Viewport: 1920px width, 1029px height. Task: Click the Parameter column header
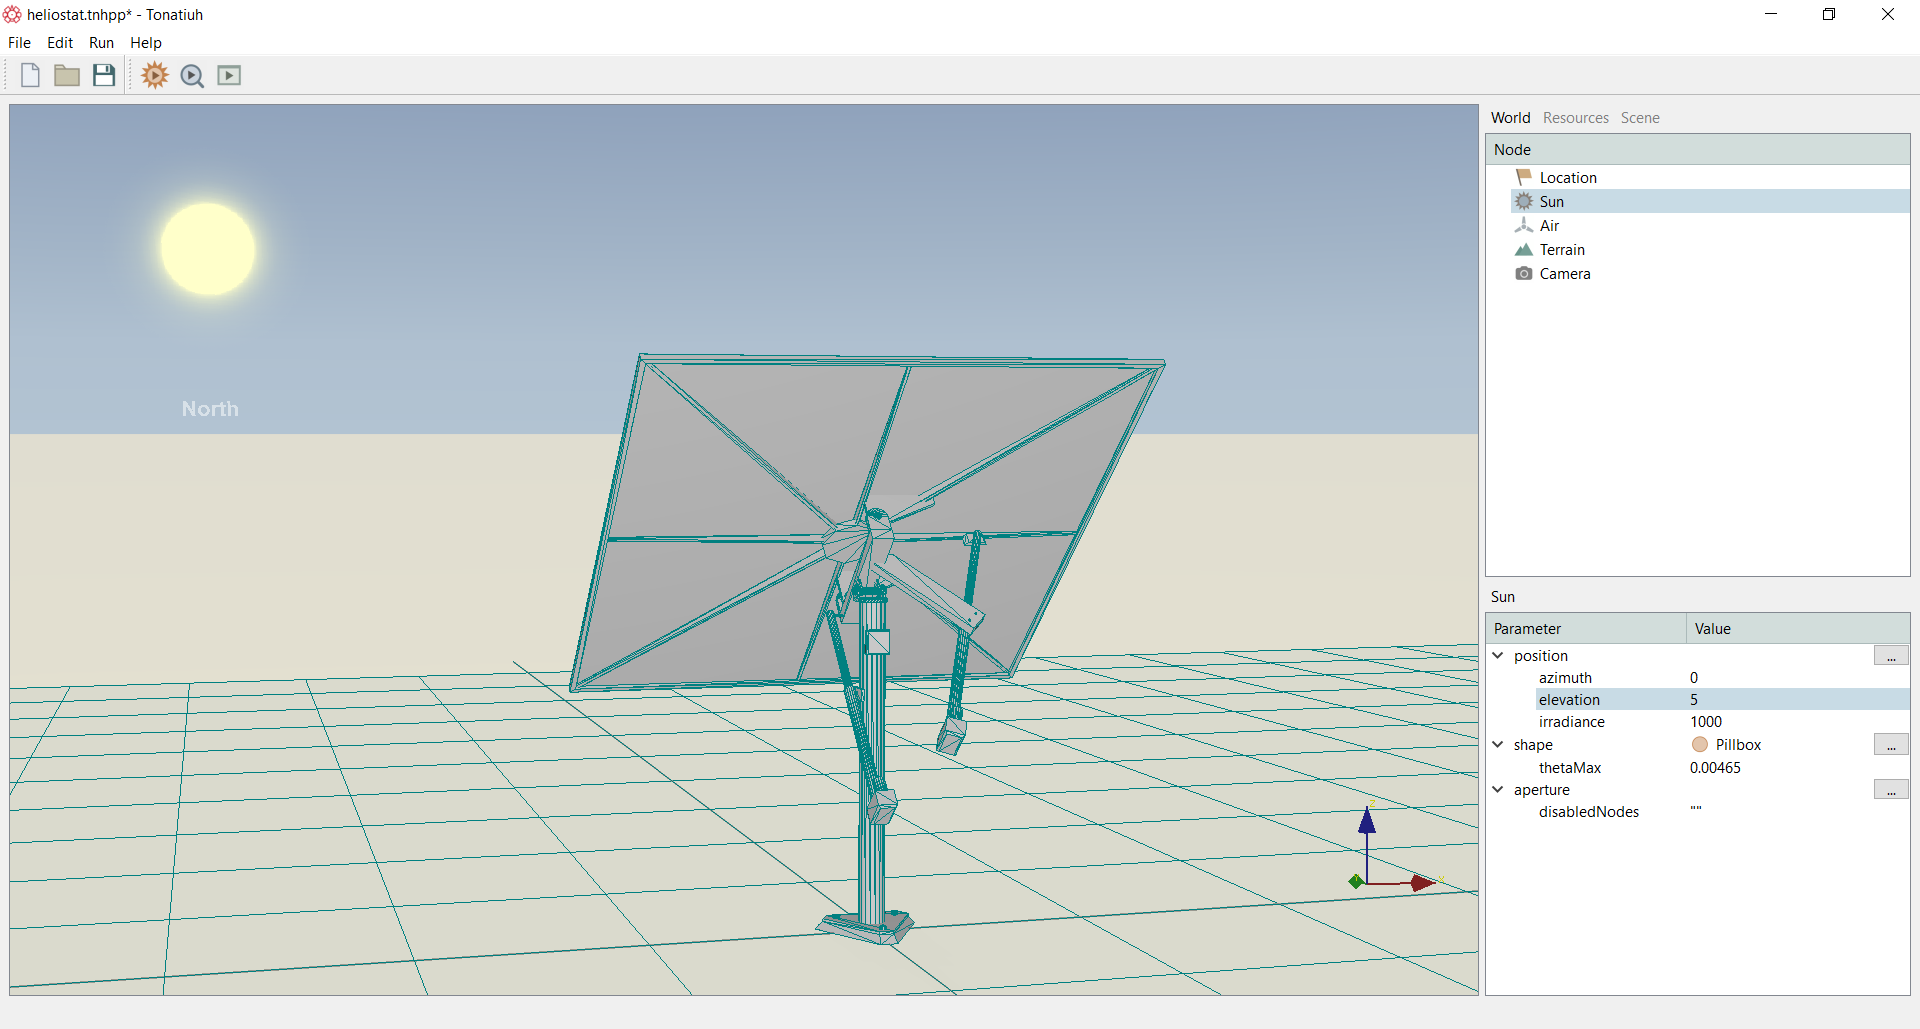click(x=1586, y=628)
